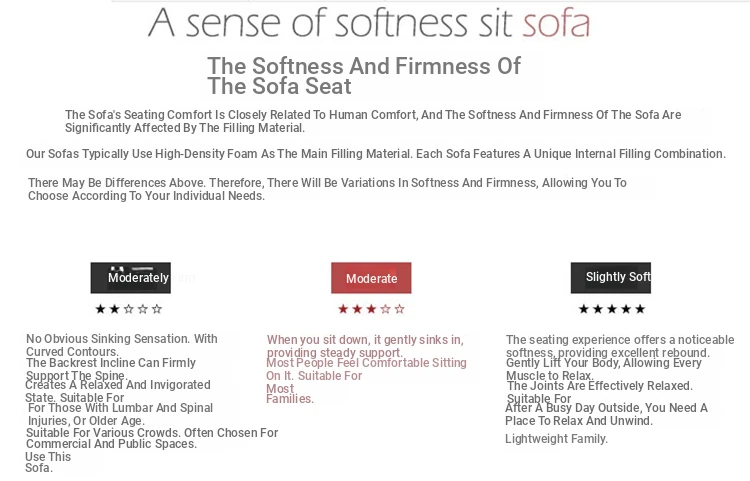Image resolution: width=750 pixels, height=481 pixels.
Task: Click last empty star under Moderately badge
Action: pos(157,309)
